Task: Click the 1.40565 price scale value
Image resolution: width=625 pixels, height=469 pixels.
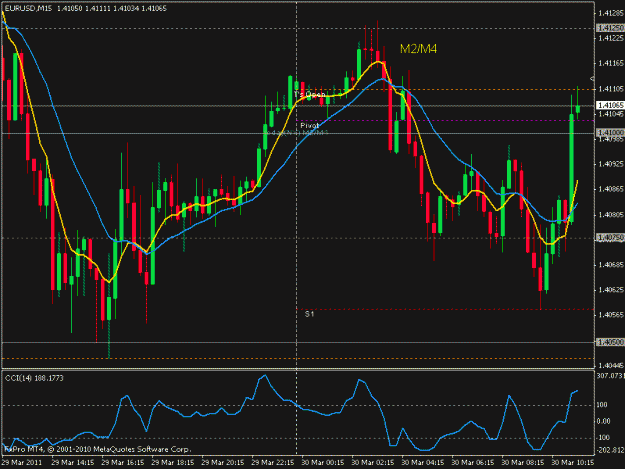Action: click(610, 315)
